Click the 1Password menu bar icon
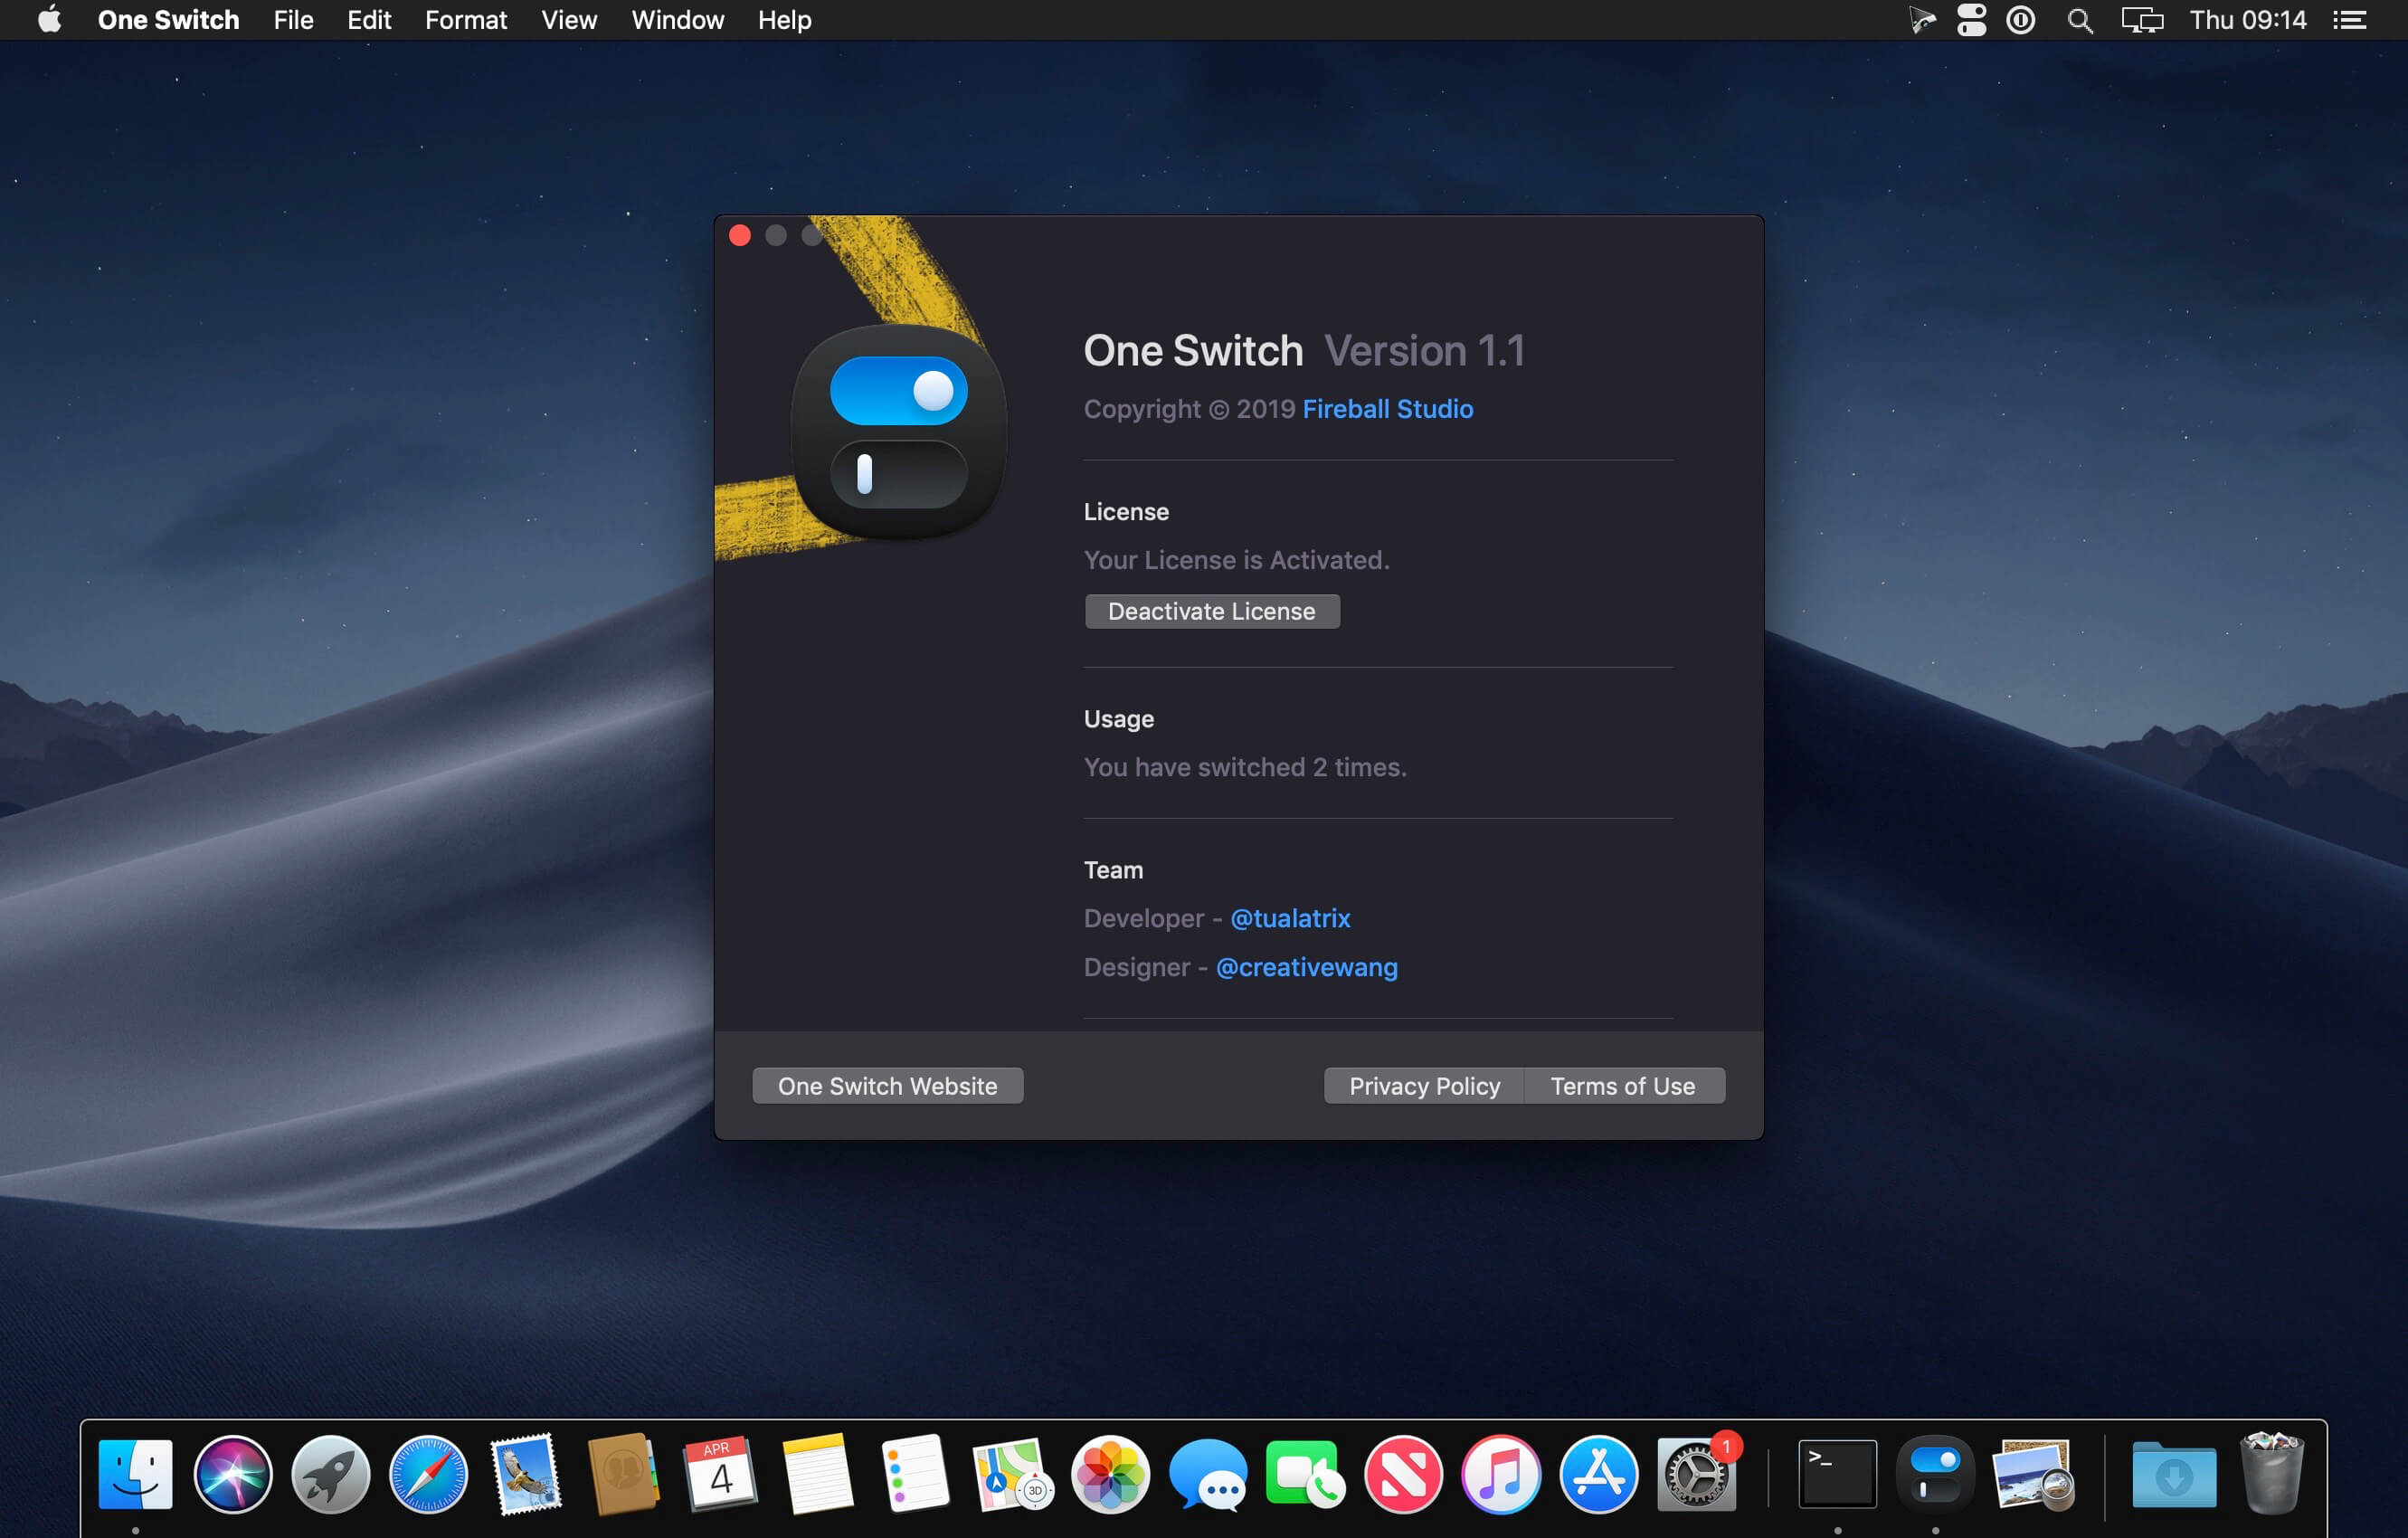This screenshot has height=1538, width=2408. coord(2021,20)
